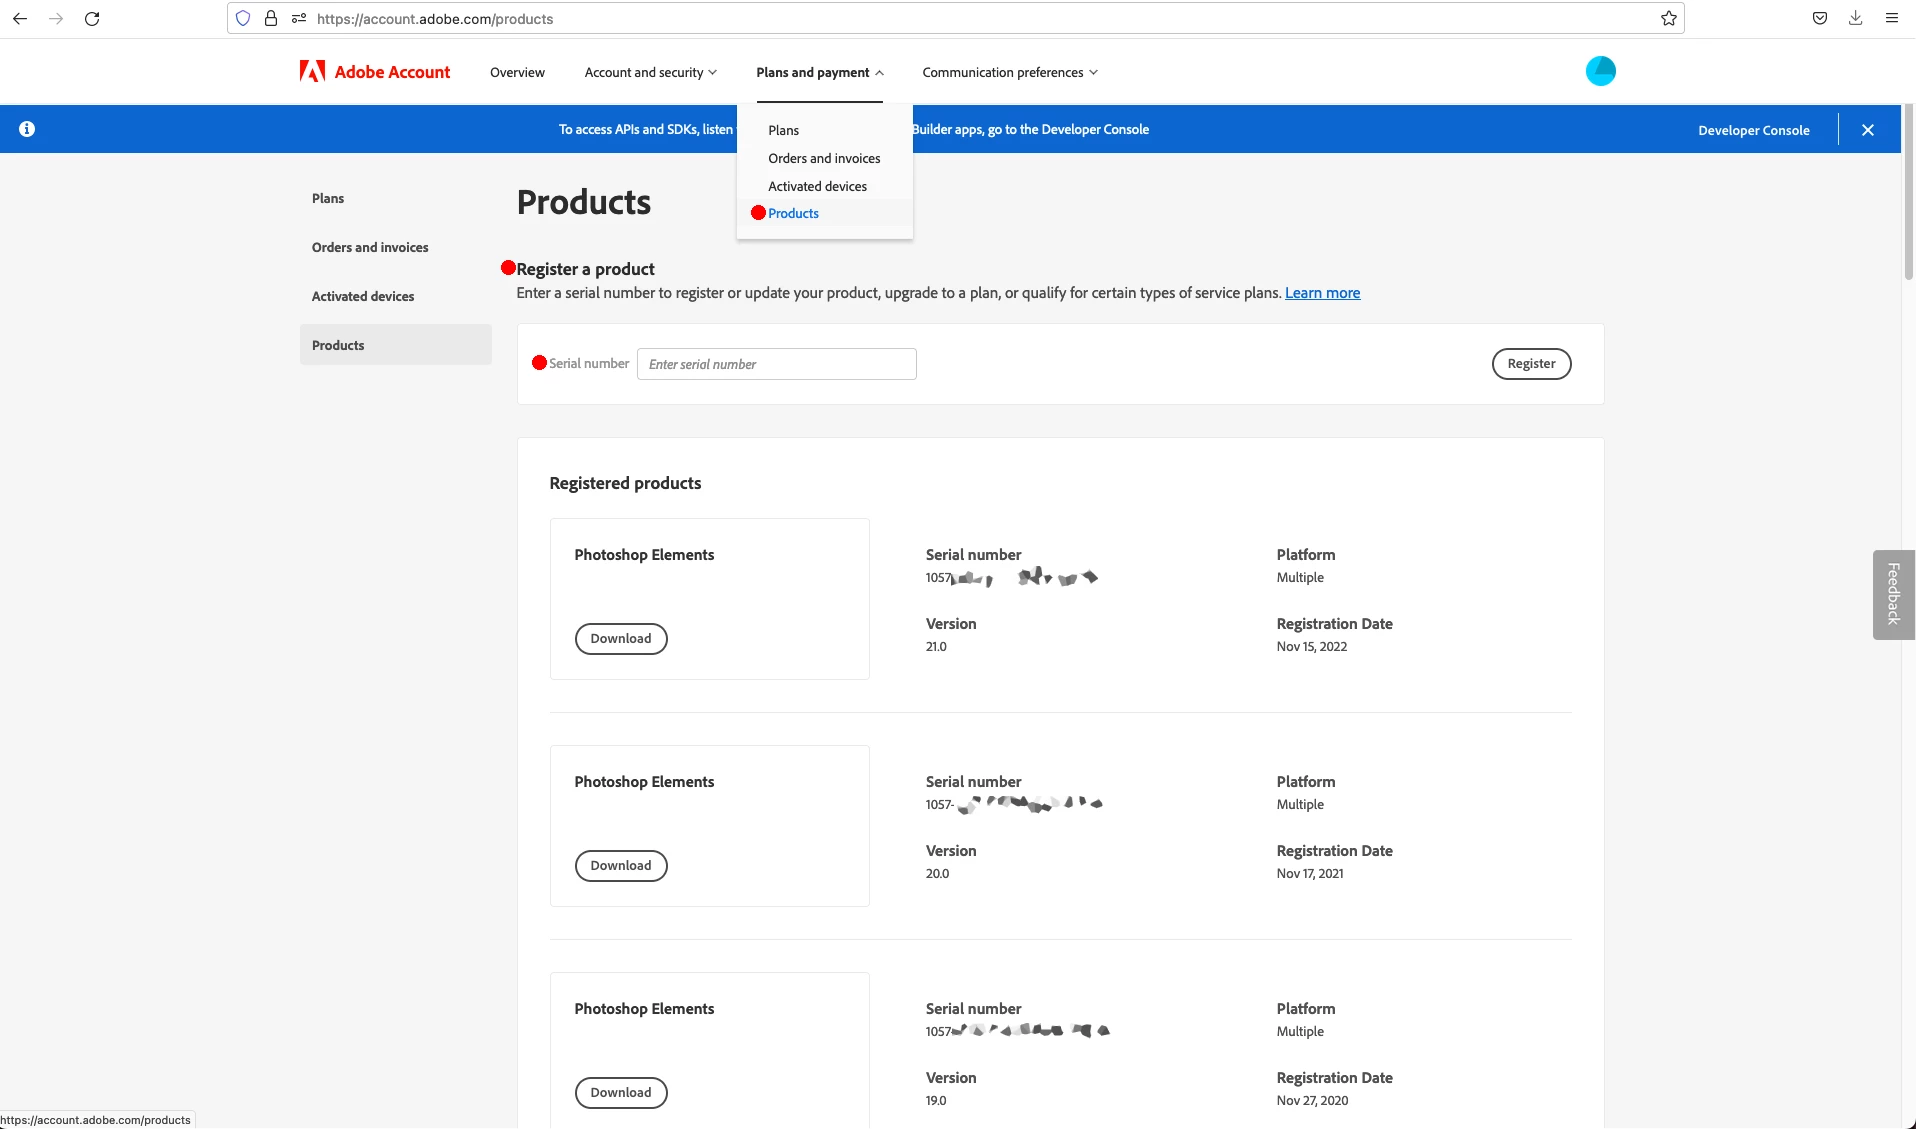Viewport: 1916px width, 1129px height.
Task: Click the Developer Console link
Action: [x=1753, y=130]
